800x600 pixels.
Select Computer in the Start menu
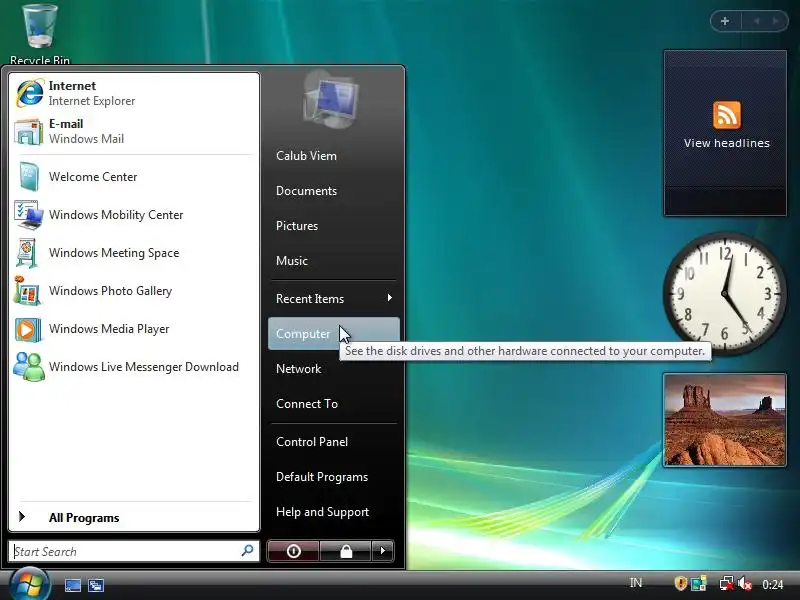334,334
